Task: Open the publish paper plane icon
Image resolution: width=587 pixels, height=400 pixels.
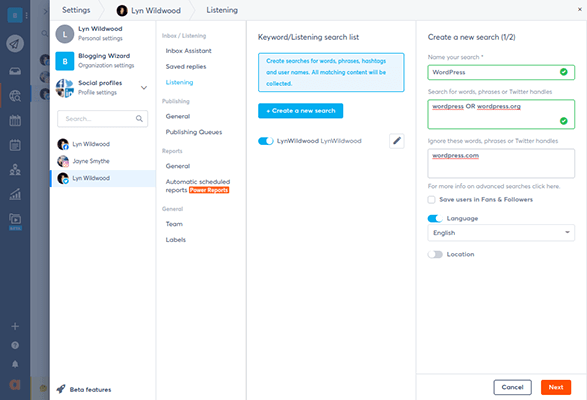Action: click(15, 44)
